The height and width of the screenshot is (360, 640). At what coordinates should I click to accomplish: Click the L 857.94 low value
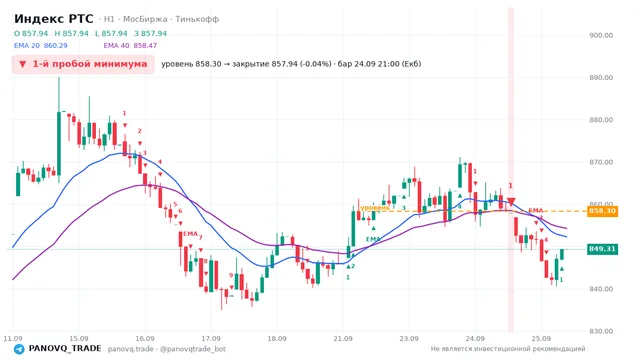click(x=111, y=33)
